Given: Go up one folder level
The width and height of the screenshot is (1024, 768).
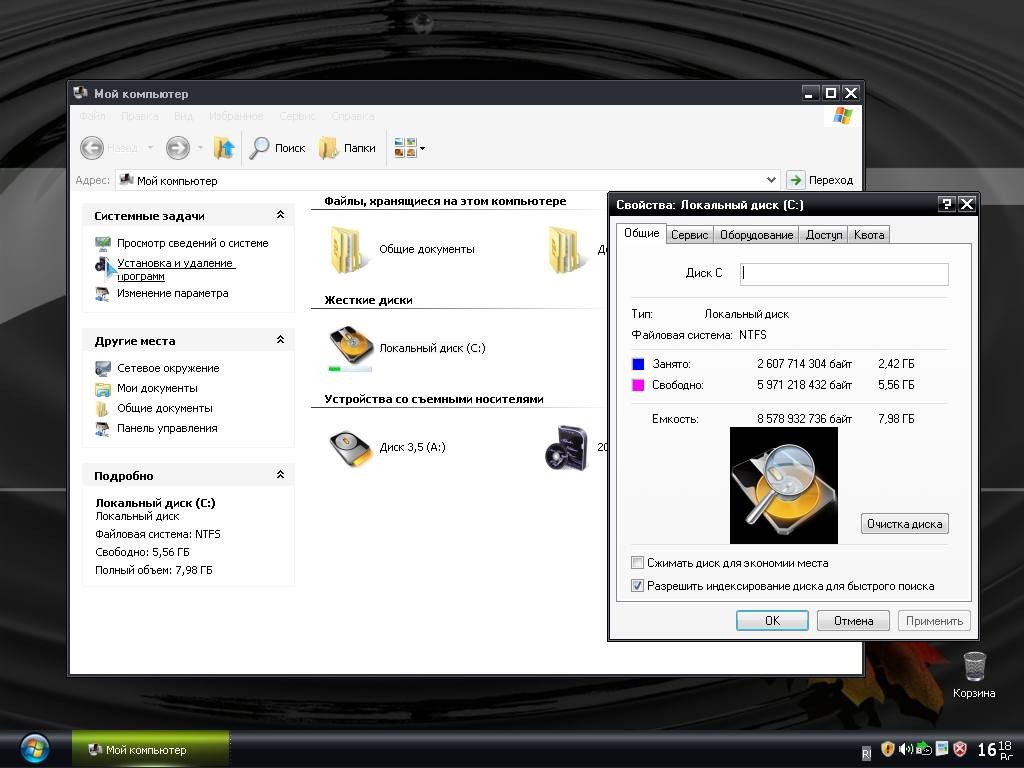Looking at the screenshot, I should click(224, 148).
